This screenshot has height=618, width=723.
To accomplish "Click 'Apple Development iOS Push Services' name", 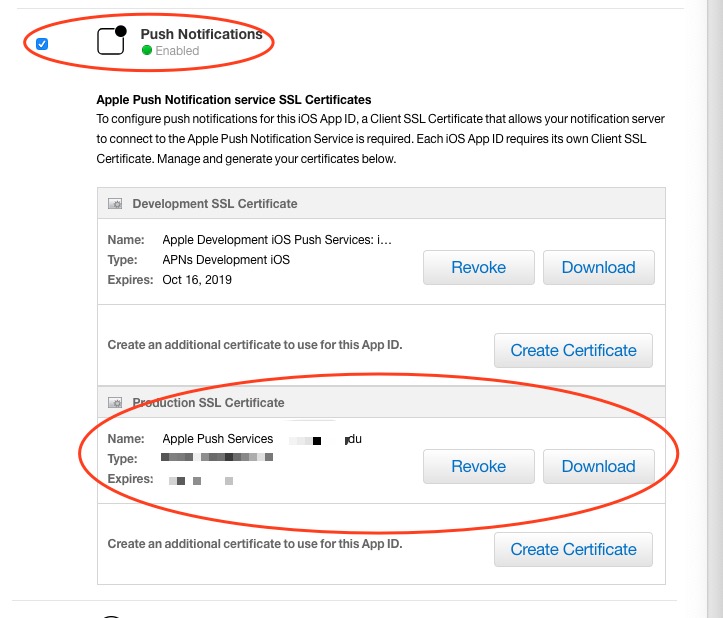I will coord(277,240).
